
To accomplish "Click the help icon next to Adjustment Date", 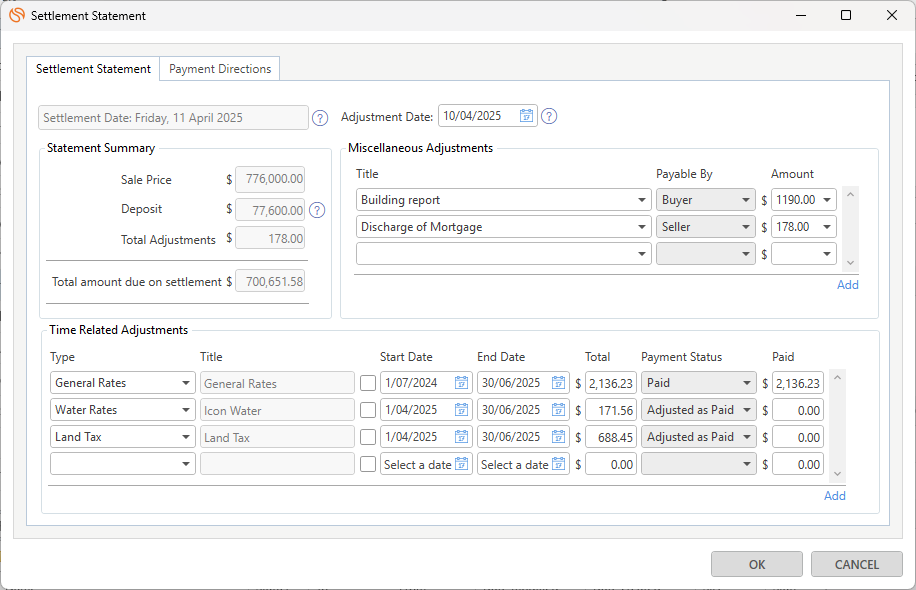I will click(x=549, y=116).
